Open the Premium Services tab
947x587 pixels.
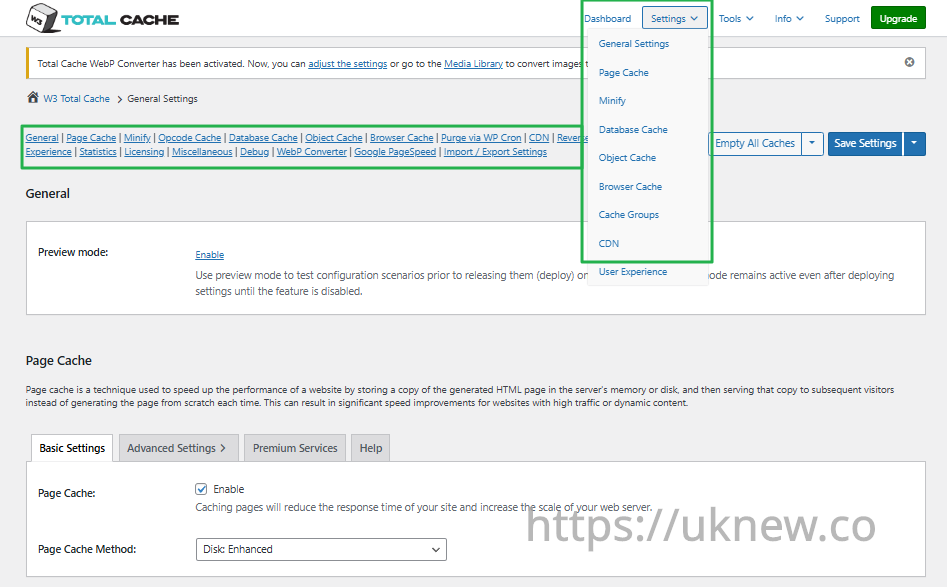295,448
